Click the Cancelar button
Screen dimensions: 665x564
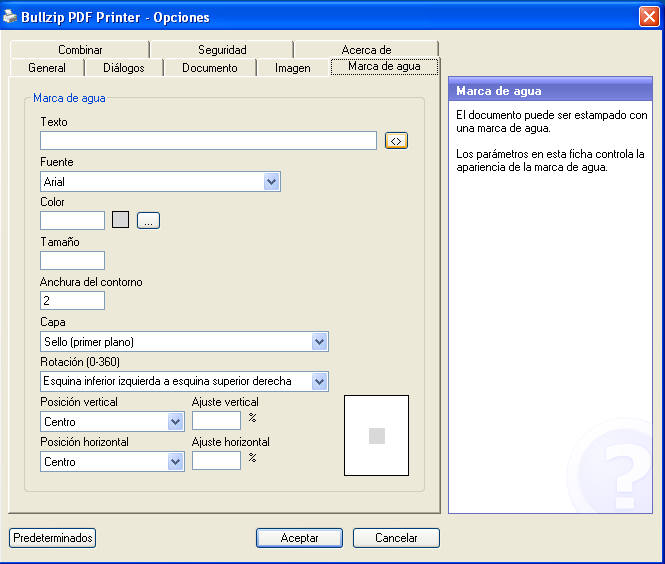point(396,538)
